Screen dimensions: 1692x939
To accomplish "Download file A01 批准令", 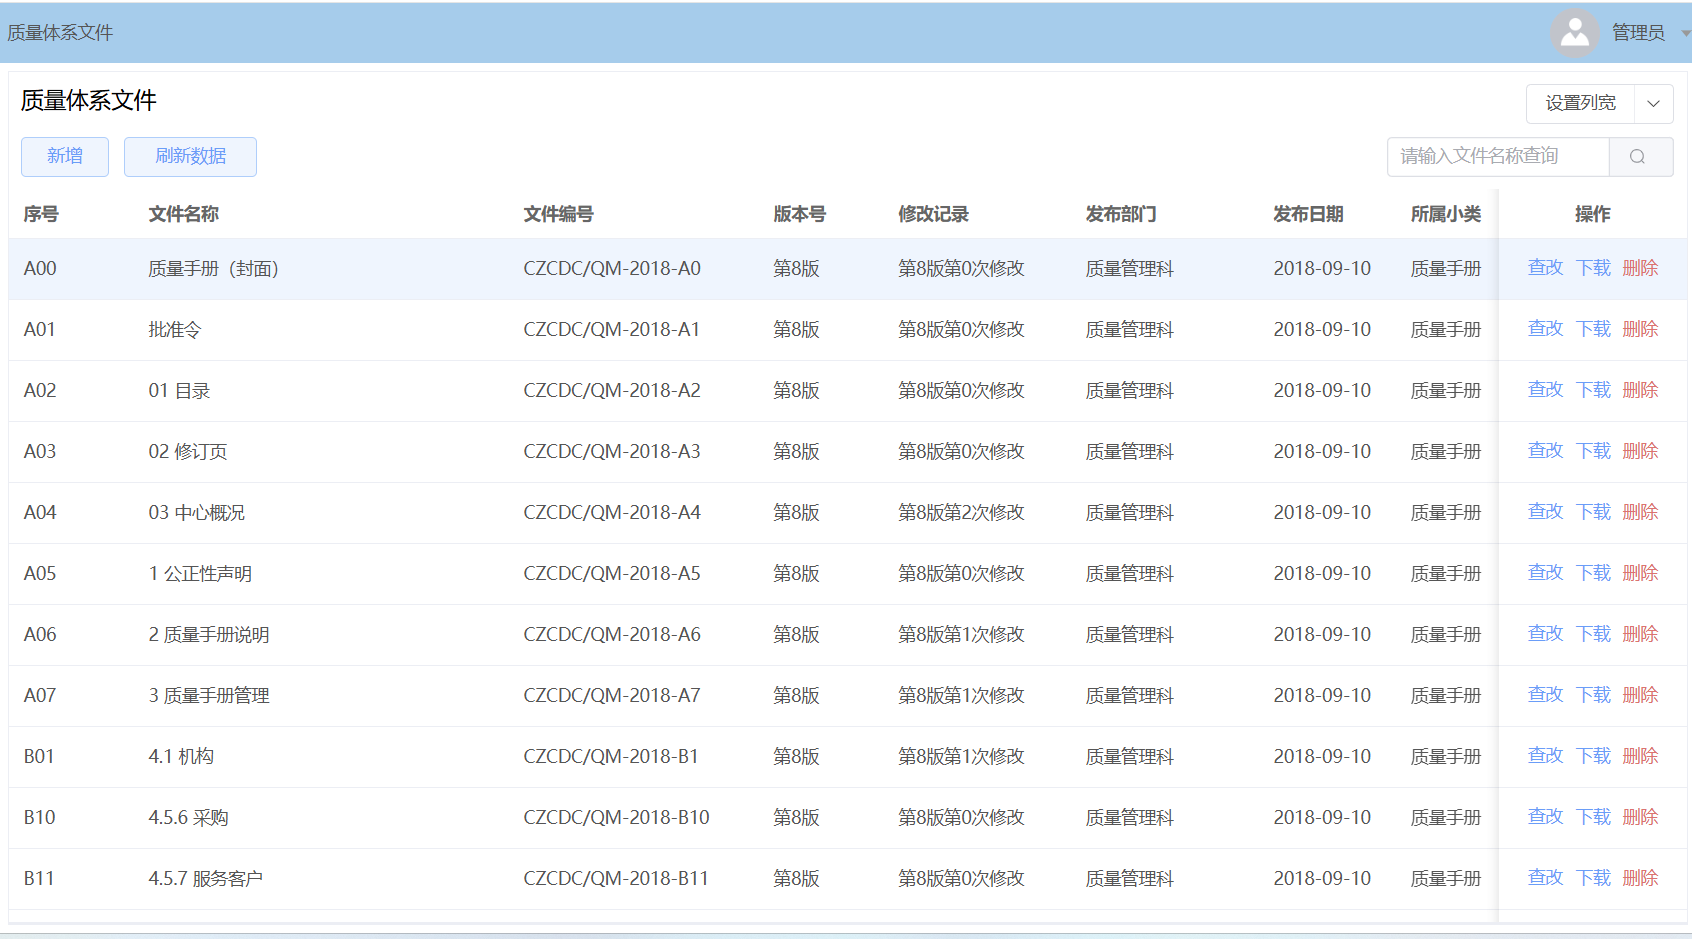I will (x=1593, y=329).
